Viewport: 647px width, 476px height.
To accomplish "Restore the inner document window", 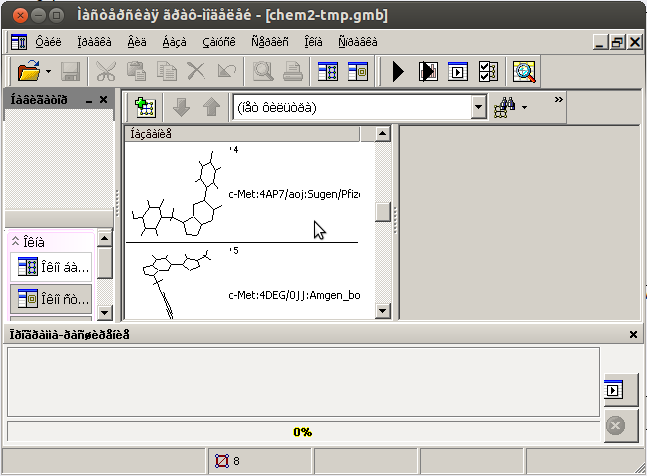I will [617, 42].
